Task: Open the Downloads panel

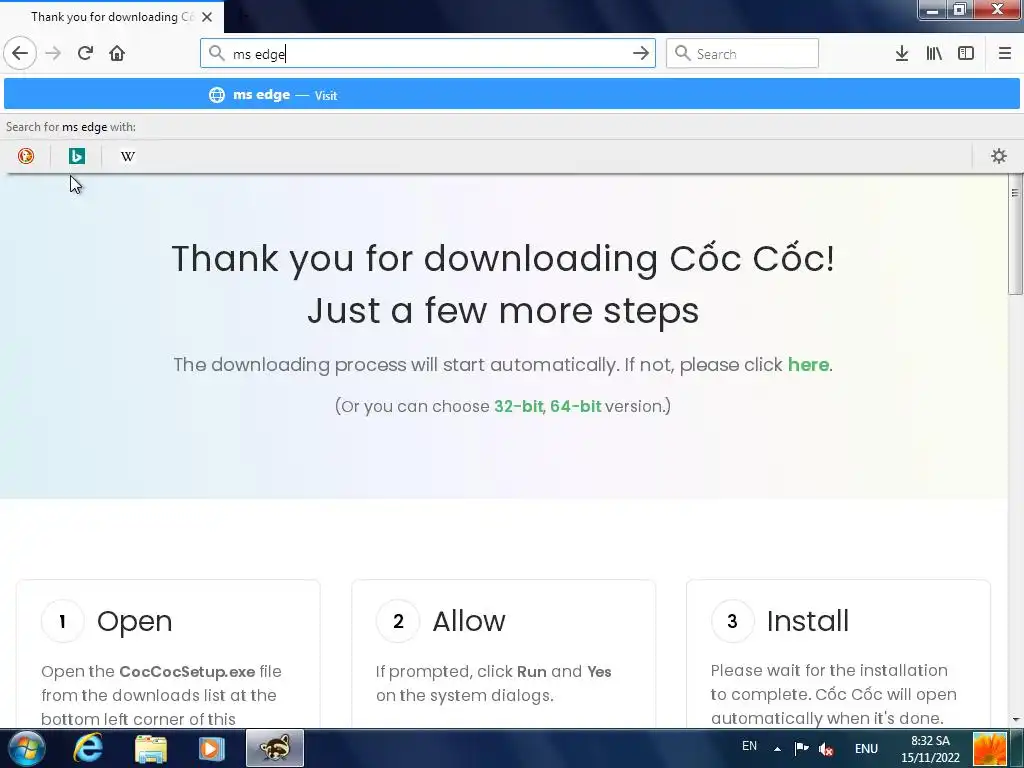Action: 902,54
